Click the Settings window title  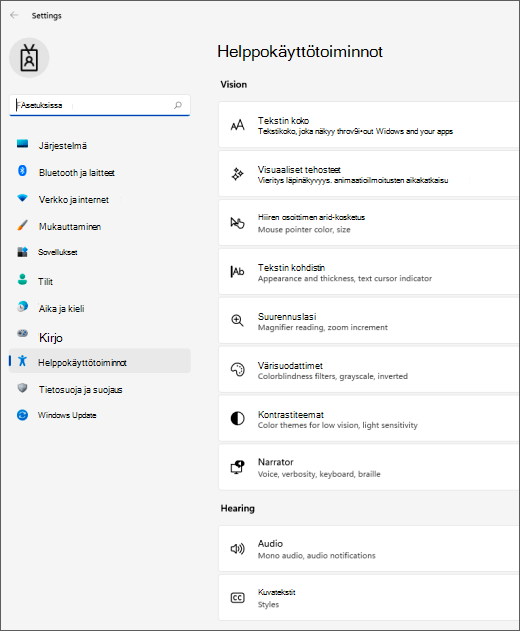click(47, 16)
